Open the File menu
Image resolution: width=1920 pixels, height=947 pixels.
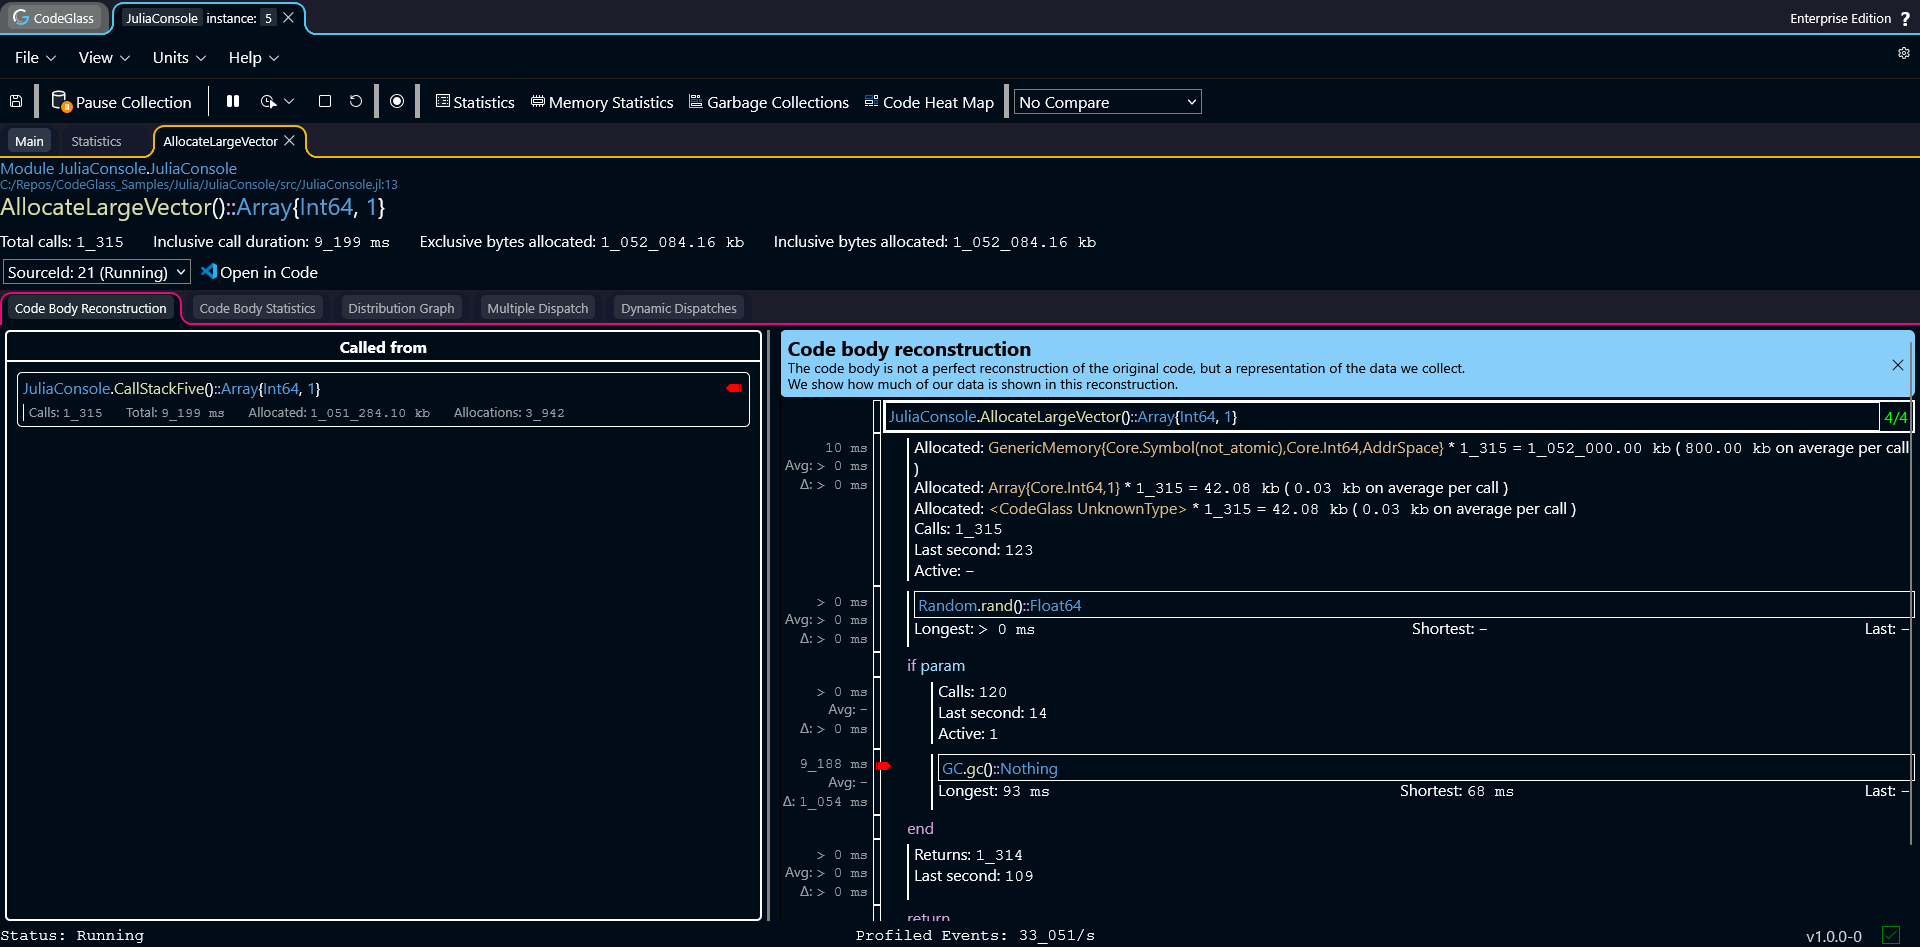pos(35,58)
